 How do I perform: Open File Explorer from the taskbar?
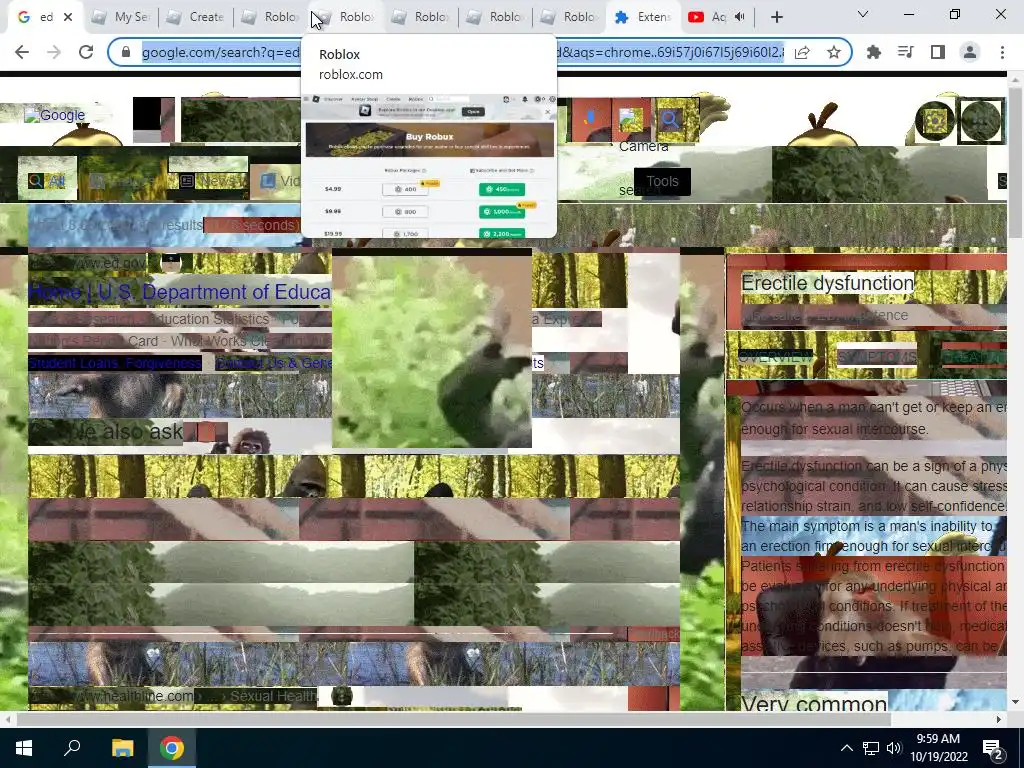122,748
